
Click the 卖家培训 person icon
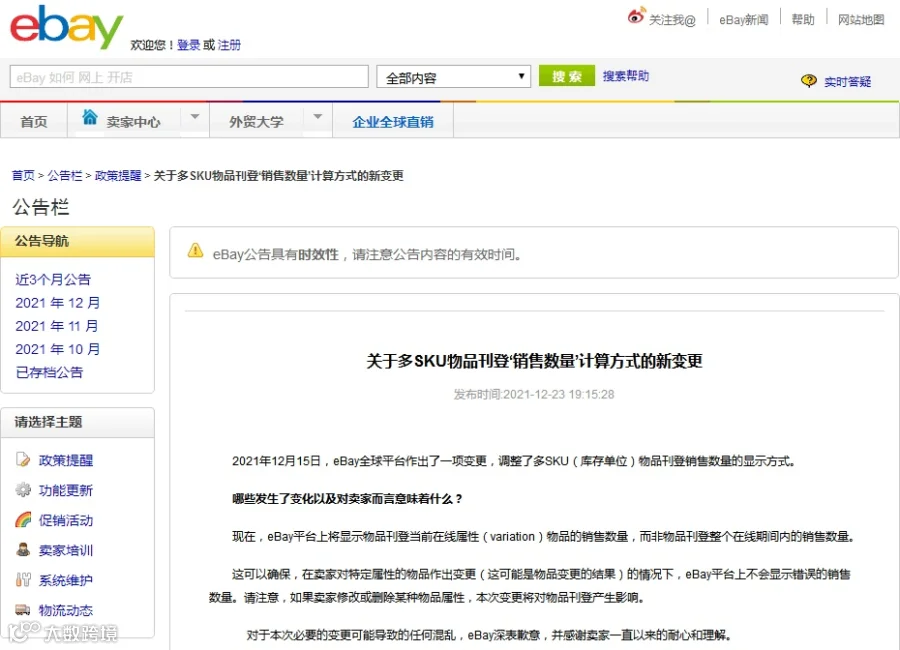click(23, 550)
